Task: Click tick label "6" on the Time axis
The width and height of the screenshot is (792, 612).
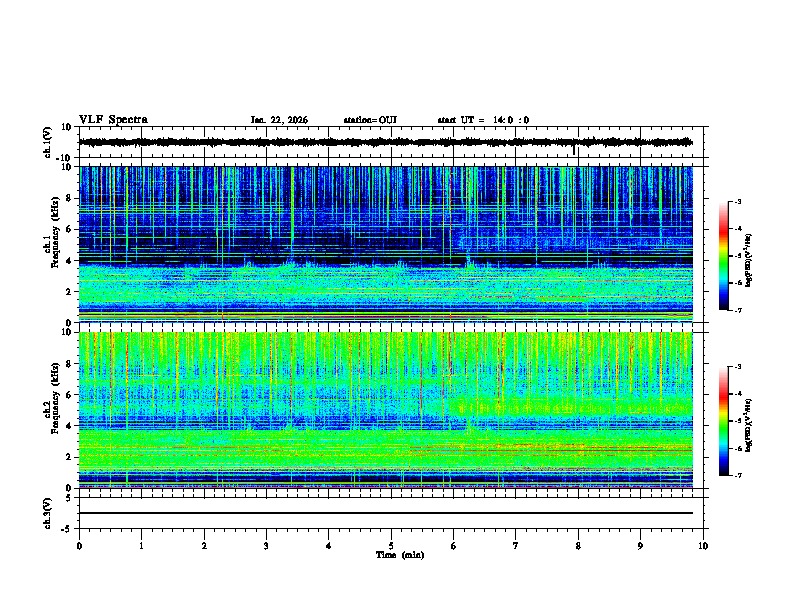Action: 454,546
